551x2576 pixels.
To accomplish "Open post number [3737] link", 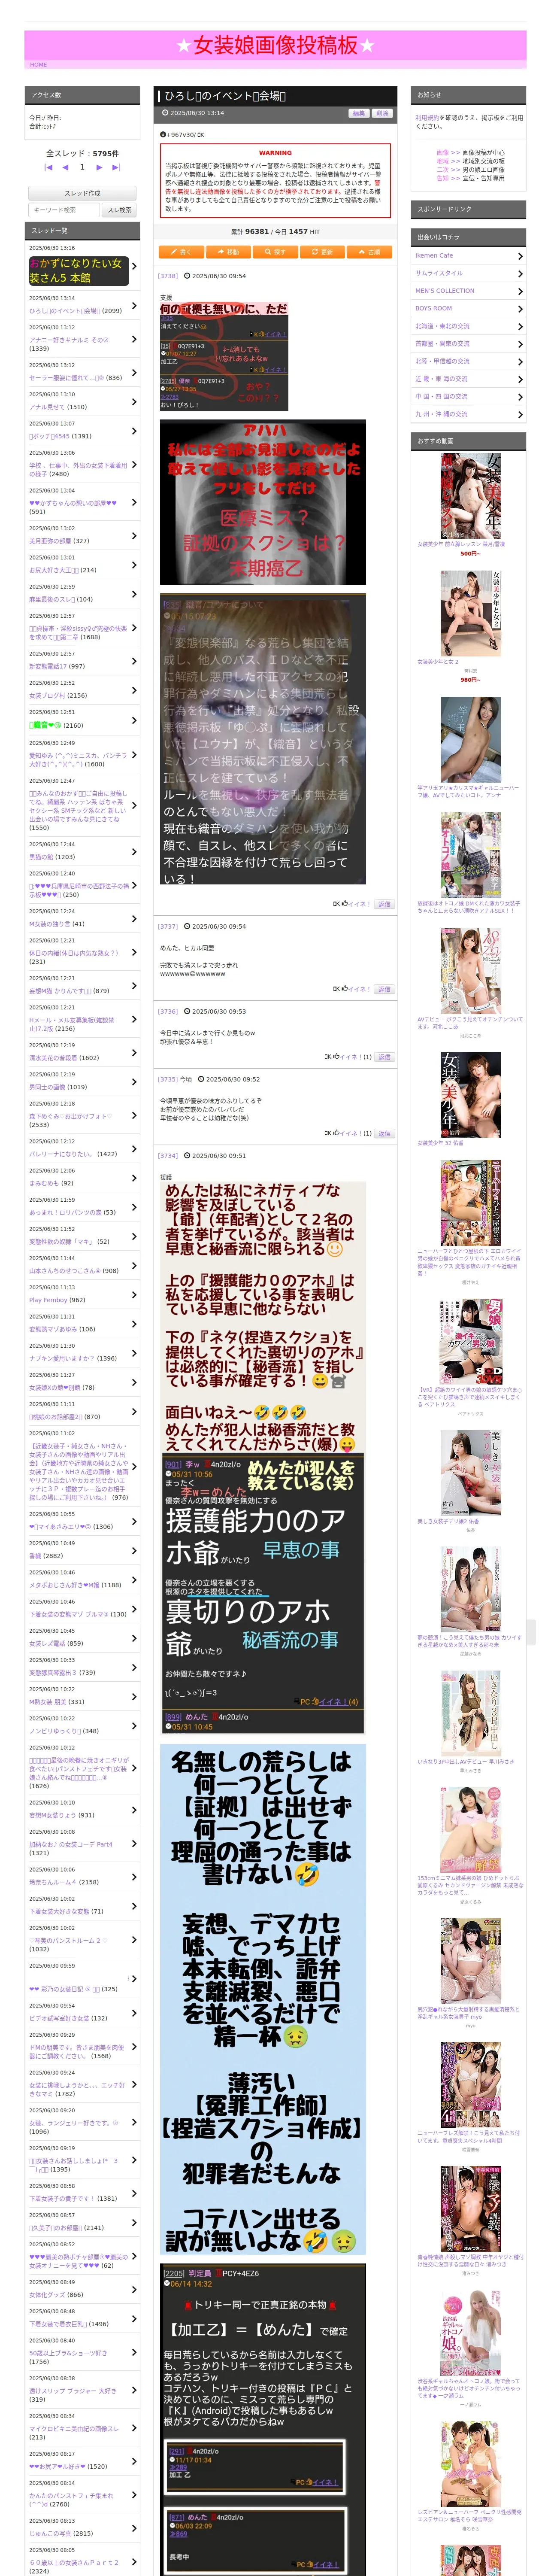I will (x=168, y=926).
